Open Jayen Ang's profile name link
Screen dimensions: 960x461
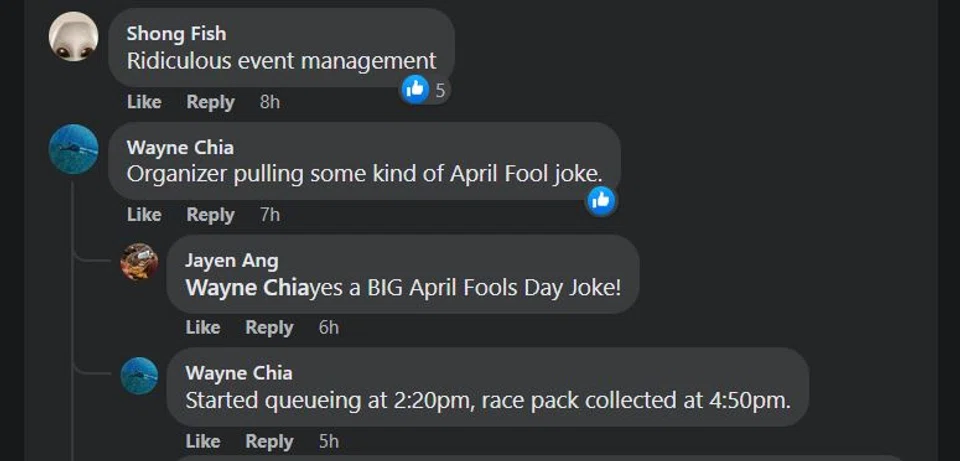pos(232,261)
